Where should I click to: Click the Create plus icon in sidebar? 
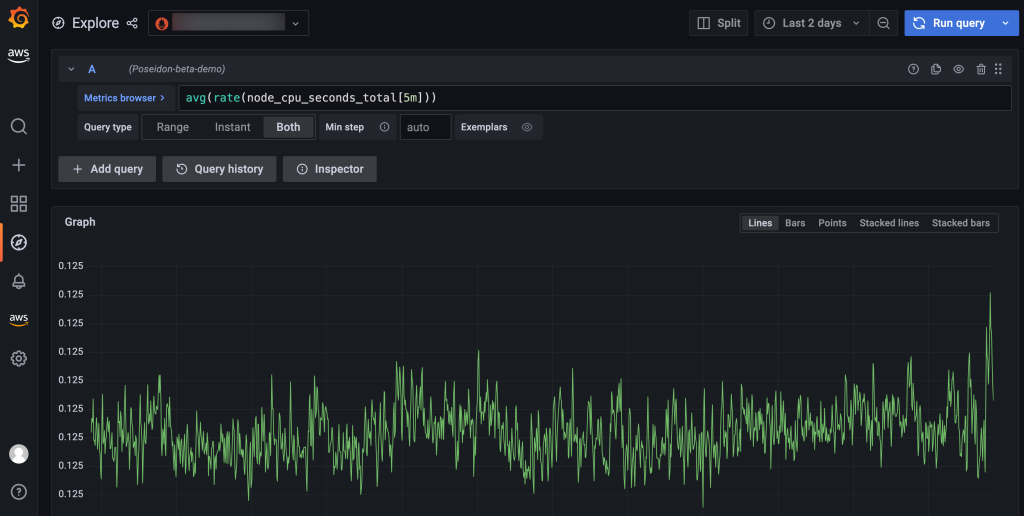(x=18, y=165)
